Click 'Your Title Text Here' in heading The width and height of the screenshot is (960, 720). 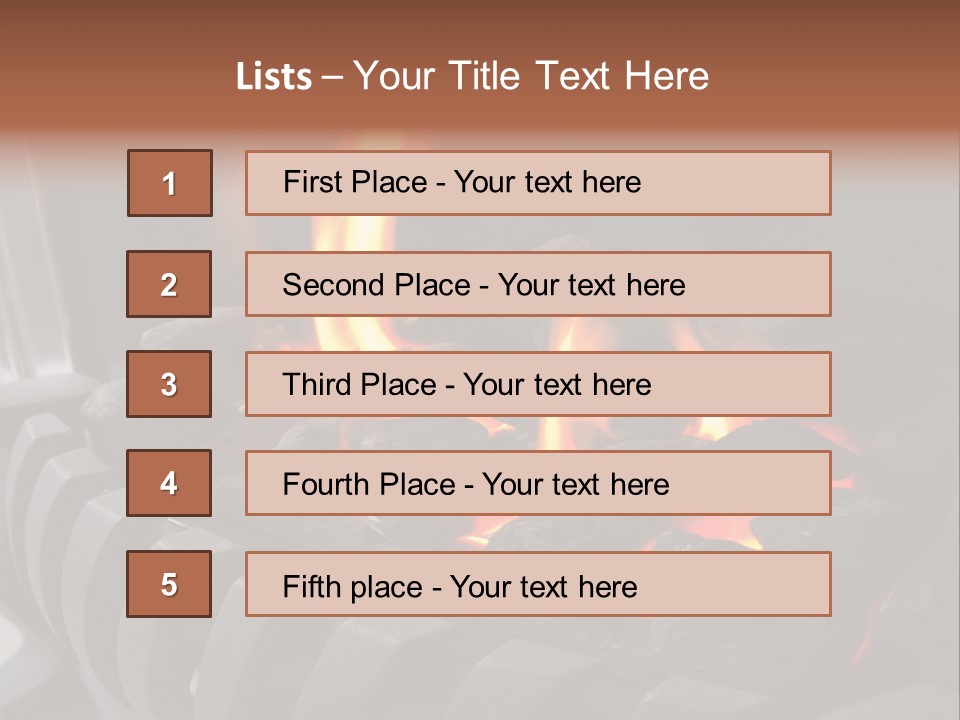[531, 76]
